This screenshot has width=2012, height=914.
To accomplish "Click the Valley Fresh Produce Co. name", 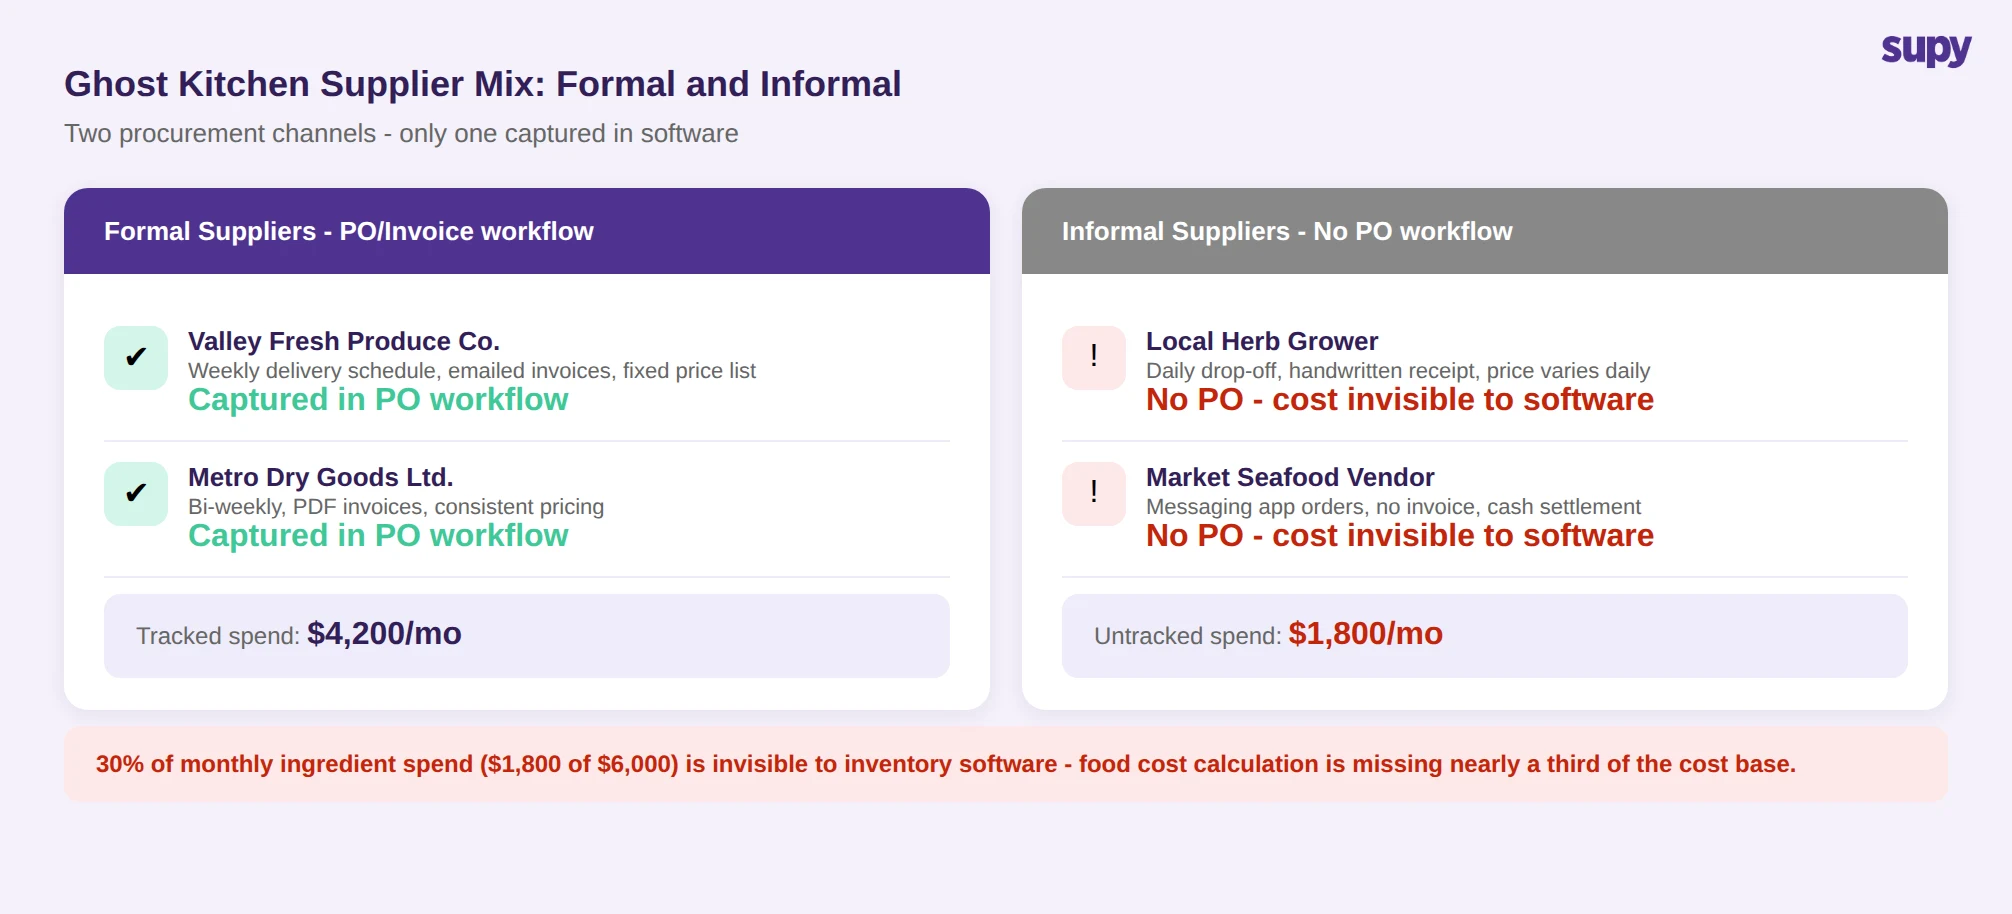I will (344, 341).
